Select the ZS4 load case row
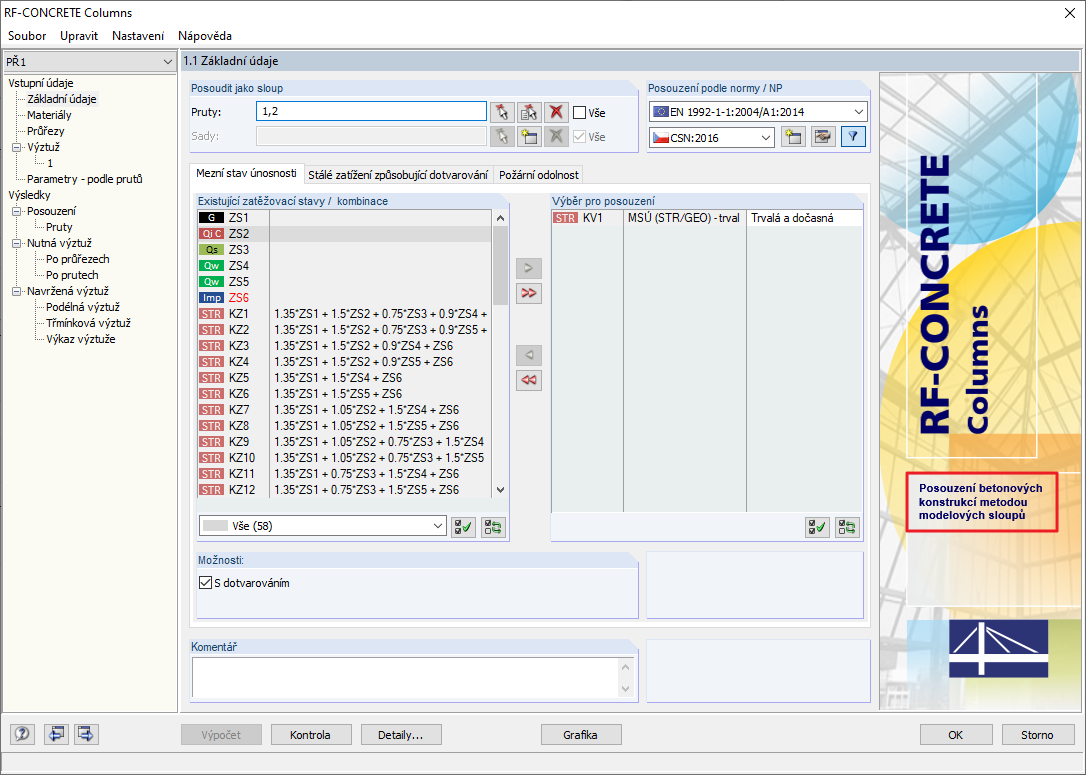The width and height of the screenshot is (1086, 775). (344, 266)
